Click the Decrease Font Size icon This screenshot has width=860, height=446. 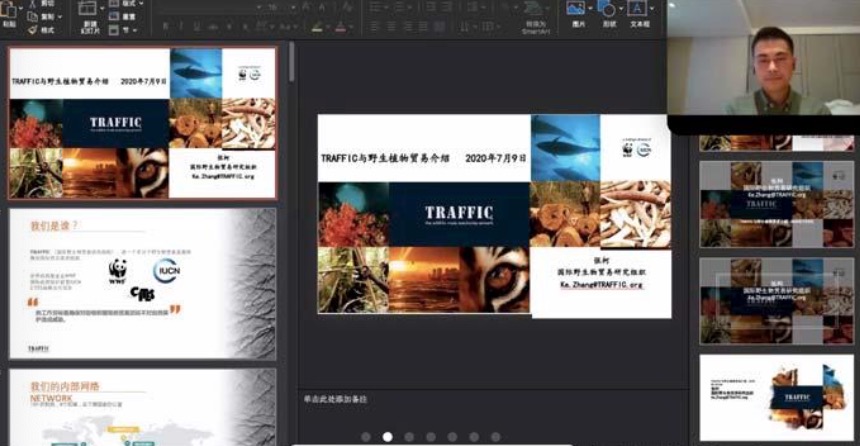click(x=322, y=7)
